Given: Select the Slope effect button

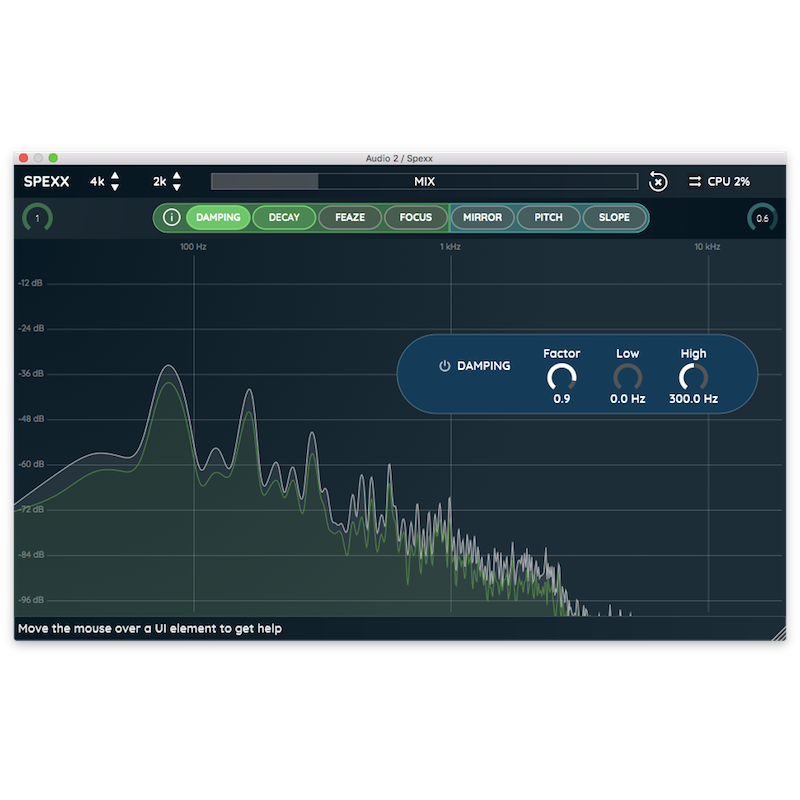Looking at the screenshot, I should point(614,217).
